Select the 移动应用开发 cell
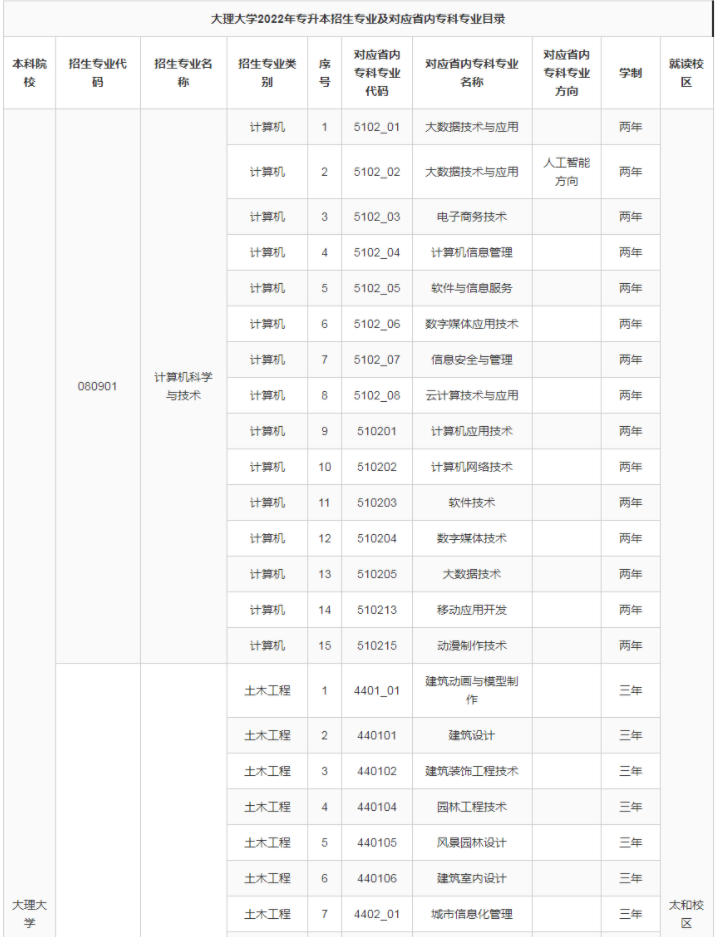 pos(472,610)
